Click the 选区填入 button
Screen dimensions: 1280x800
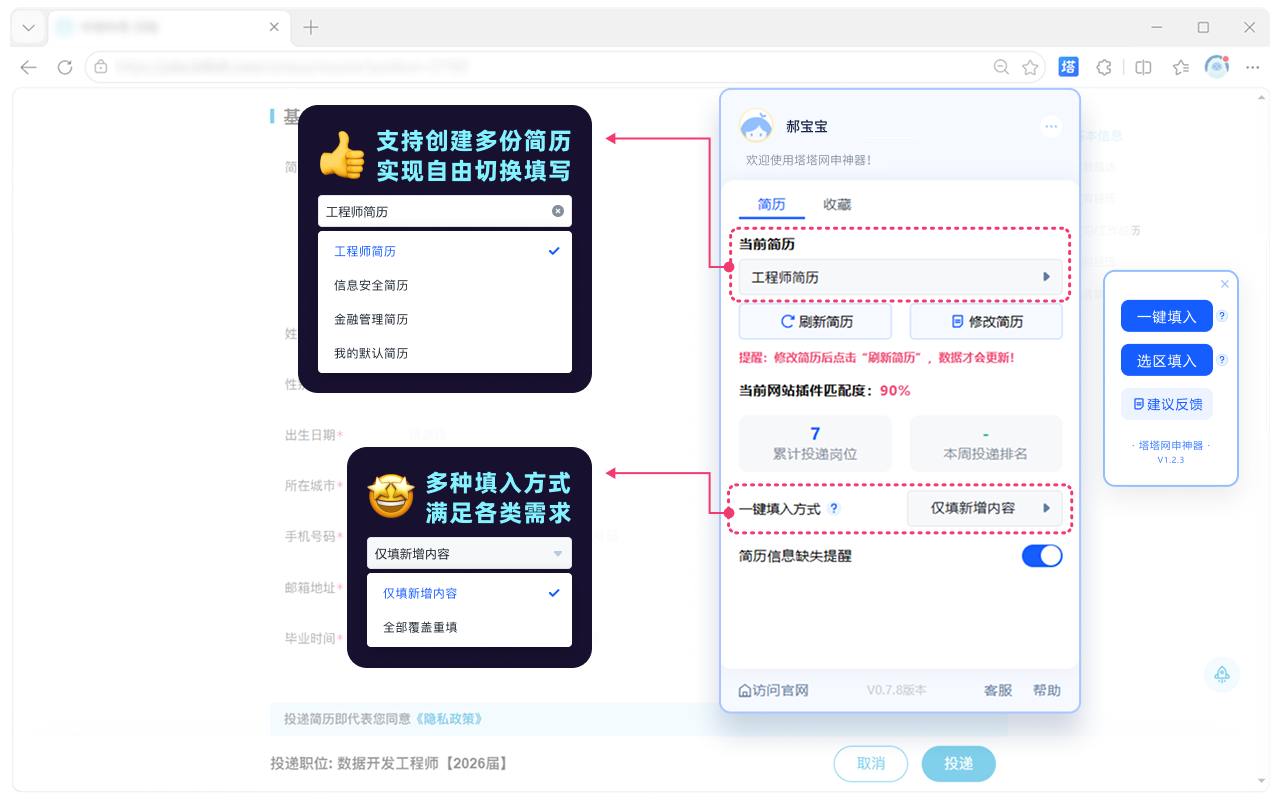pyautogui.click(x=1167, y=360)
